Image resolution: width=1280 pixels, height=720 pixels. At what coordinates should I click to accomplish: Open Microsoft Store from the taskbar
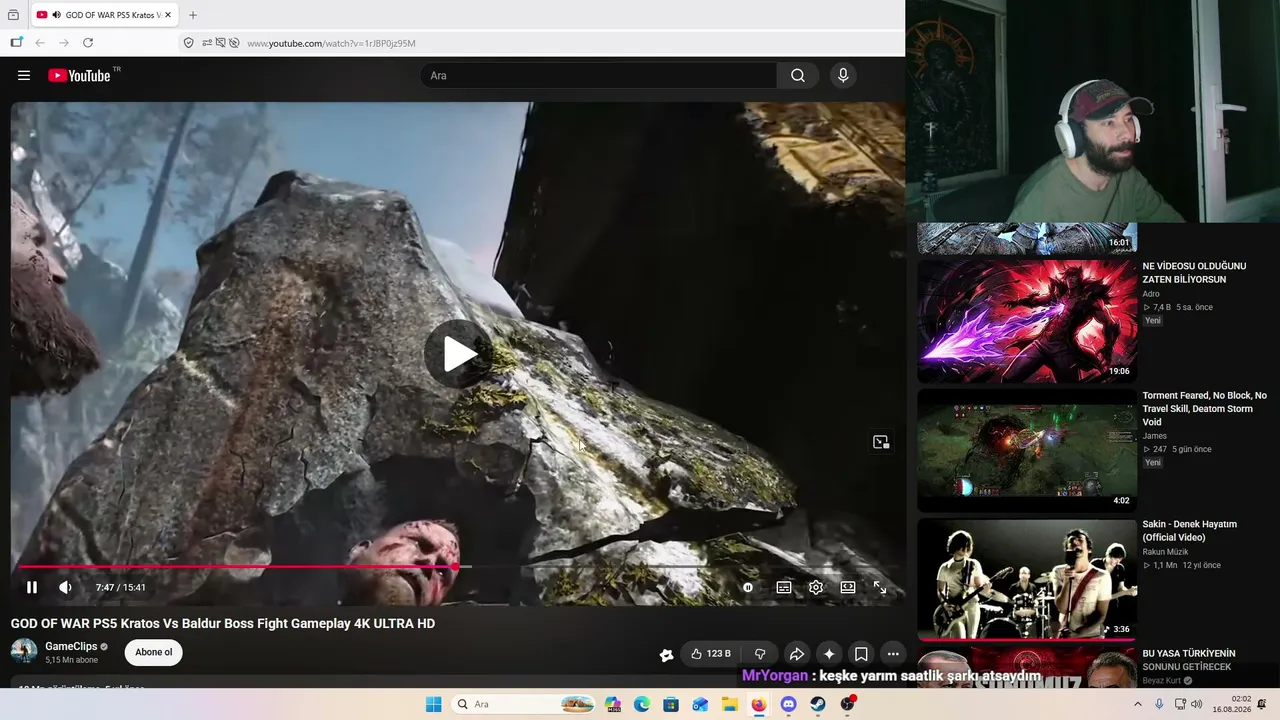point(671,704)
